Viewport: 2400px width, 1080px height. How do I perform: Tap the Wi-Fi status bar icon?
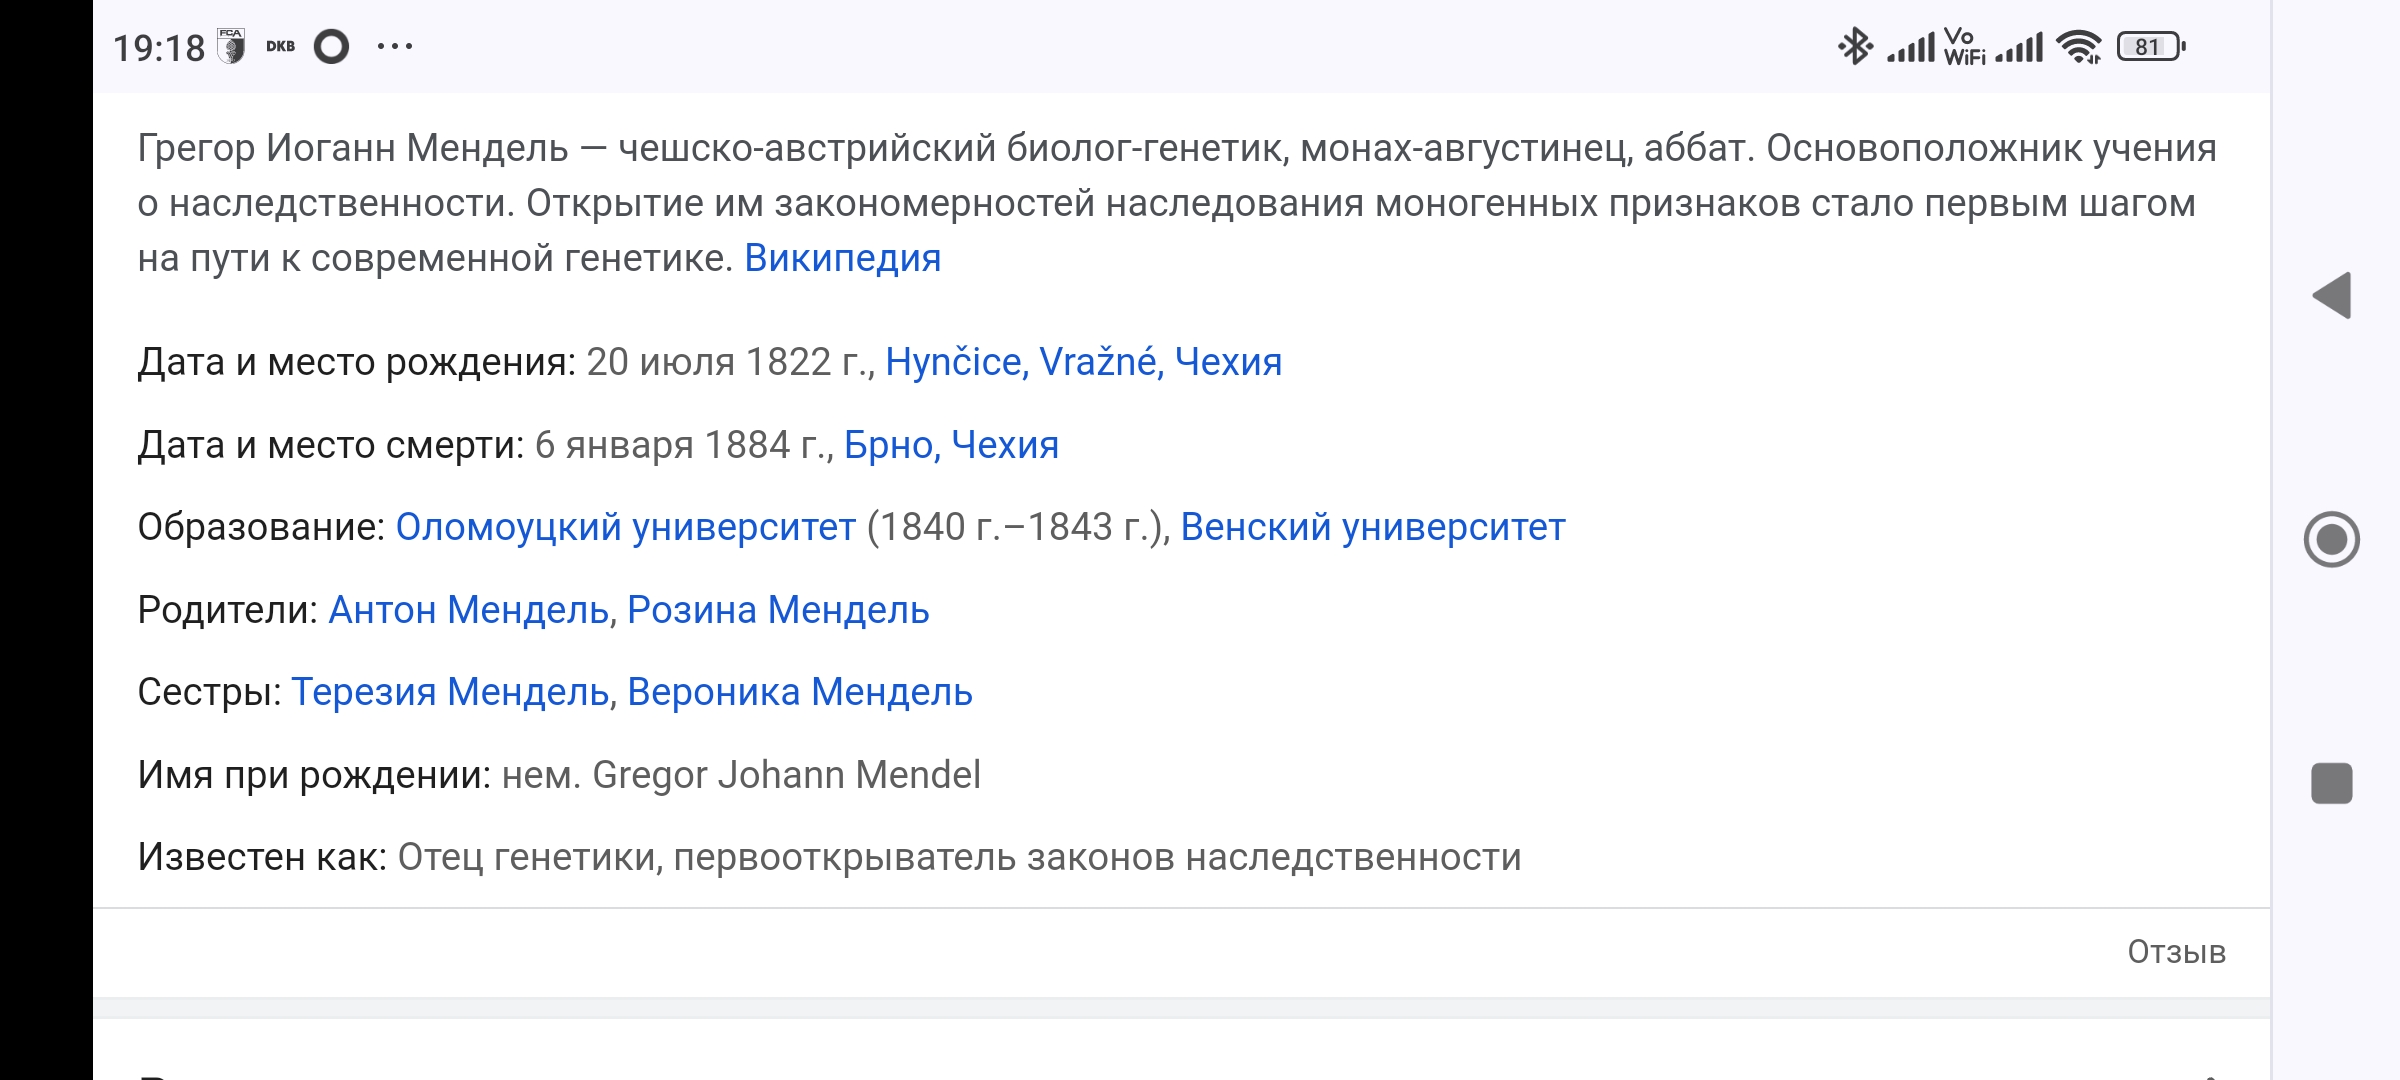2078,47
